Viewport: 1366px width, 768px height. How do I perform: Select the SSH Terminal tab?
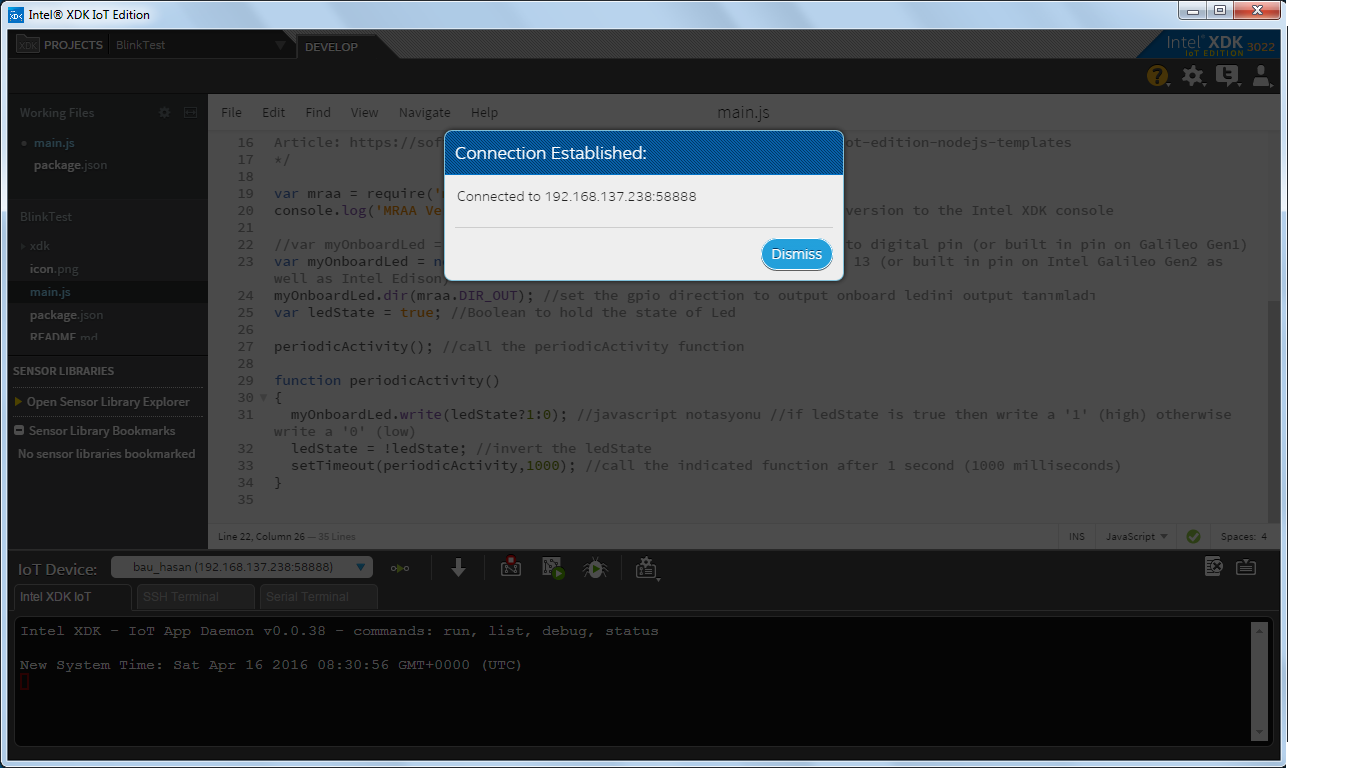tap(195, 597)
